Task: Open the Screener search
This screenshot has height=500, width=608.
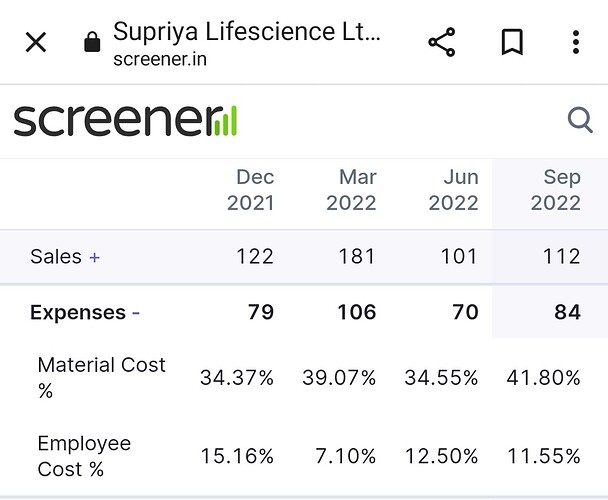Action: (580, 120)
